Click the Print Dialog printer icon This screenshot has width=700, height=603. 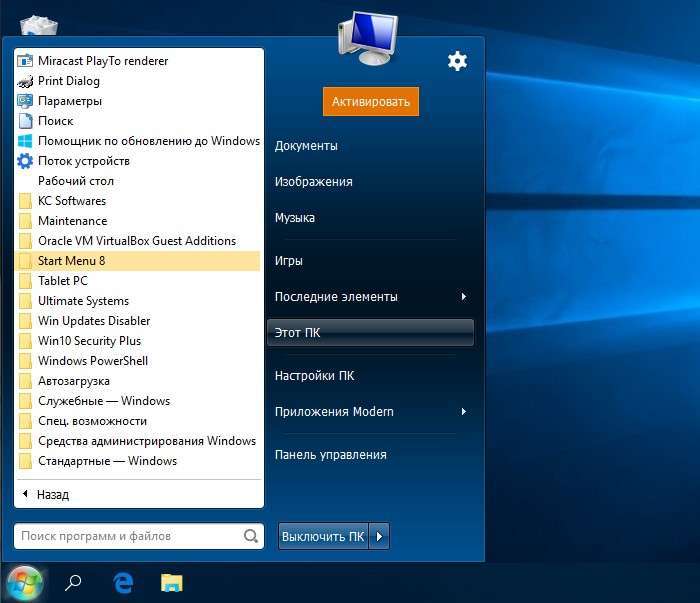25,81
